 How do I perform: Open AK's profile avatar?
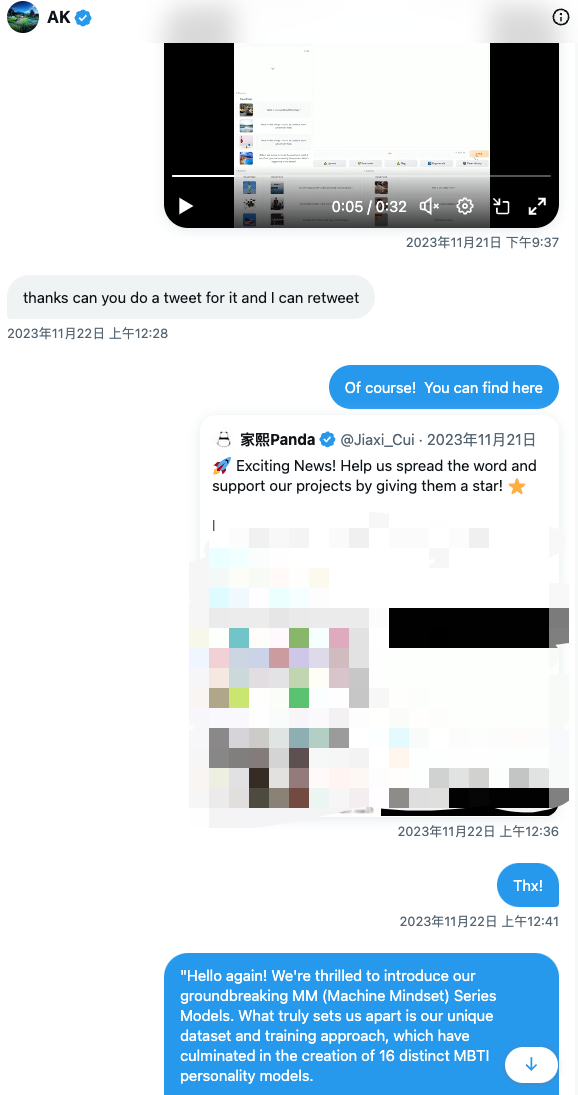pyautogui.click(x=22, y=17)
